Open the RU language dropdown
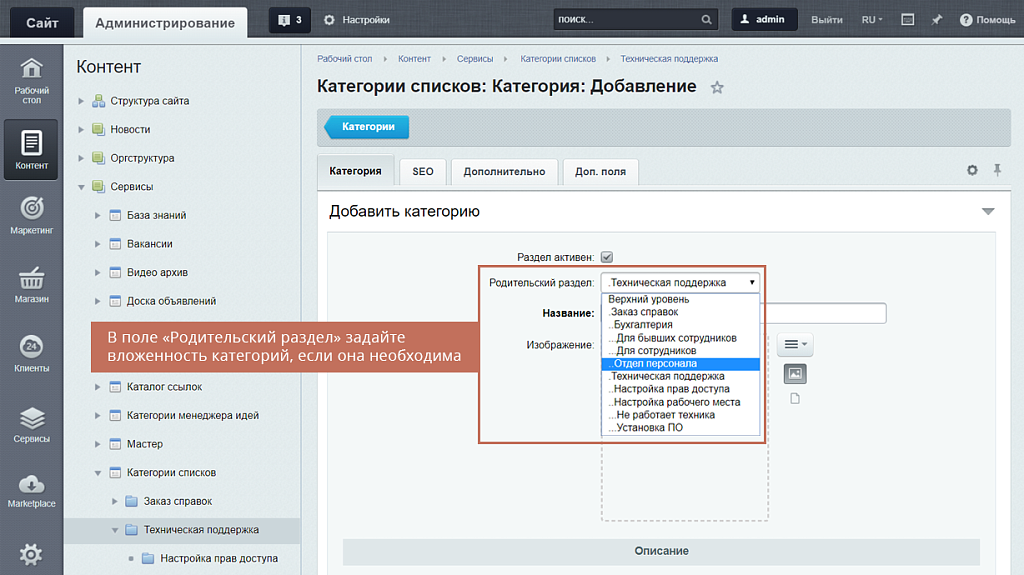The width and height of the screenshot is (1024, 575). (x=872, y=20)
